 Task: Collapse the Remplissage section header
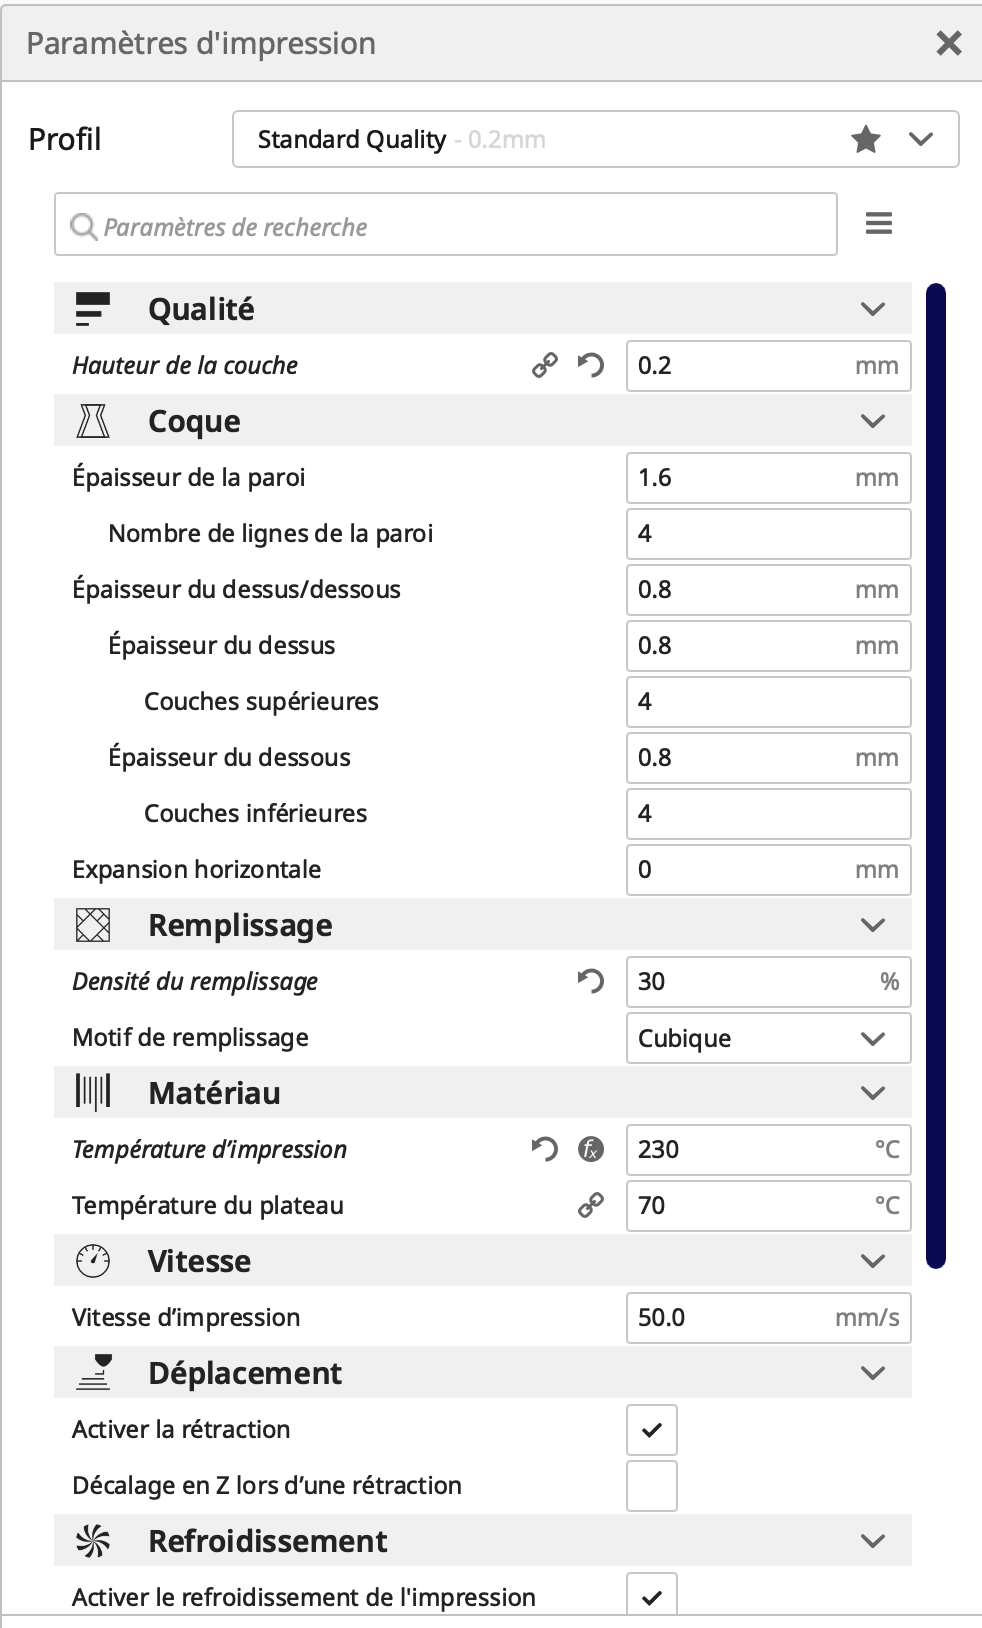click(x=483, y=925)
